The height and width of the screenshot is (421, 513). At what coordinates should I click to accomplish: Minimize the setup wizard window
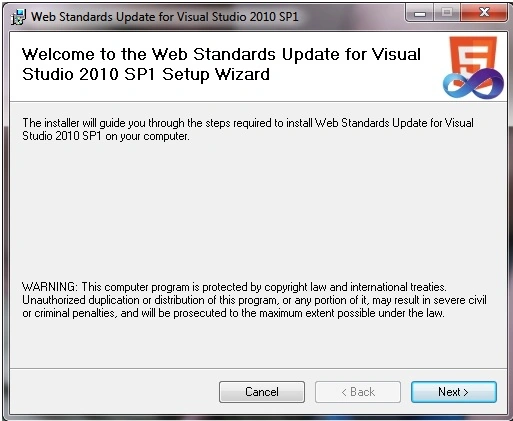(x=420, y=13)
